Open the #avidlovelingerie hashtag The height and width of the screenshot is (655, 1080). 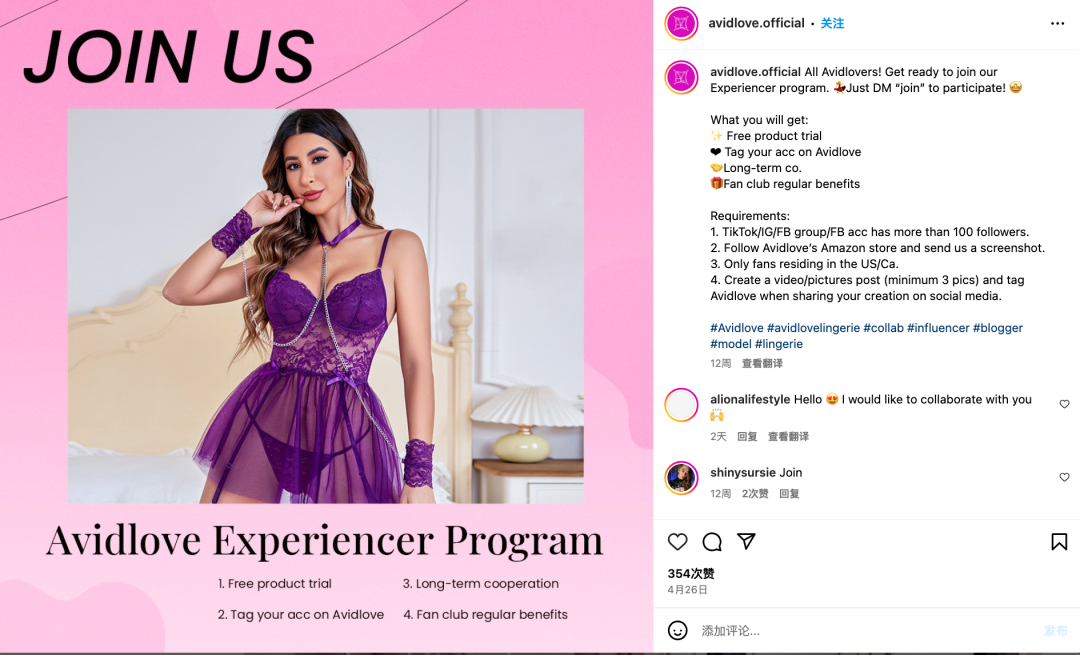click(x=813, y=328)
